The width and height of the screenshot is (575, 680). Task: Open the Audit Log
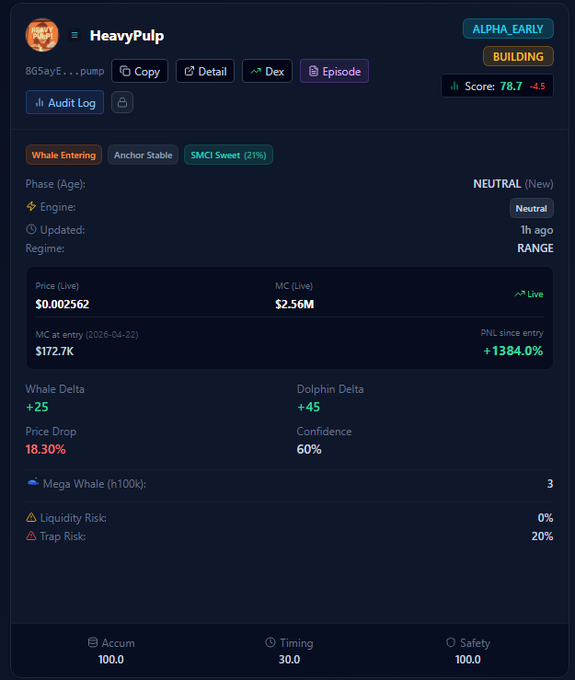pos(65,102)
